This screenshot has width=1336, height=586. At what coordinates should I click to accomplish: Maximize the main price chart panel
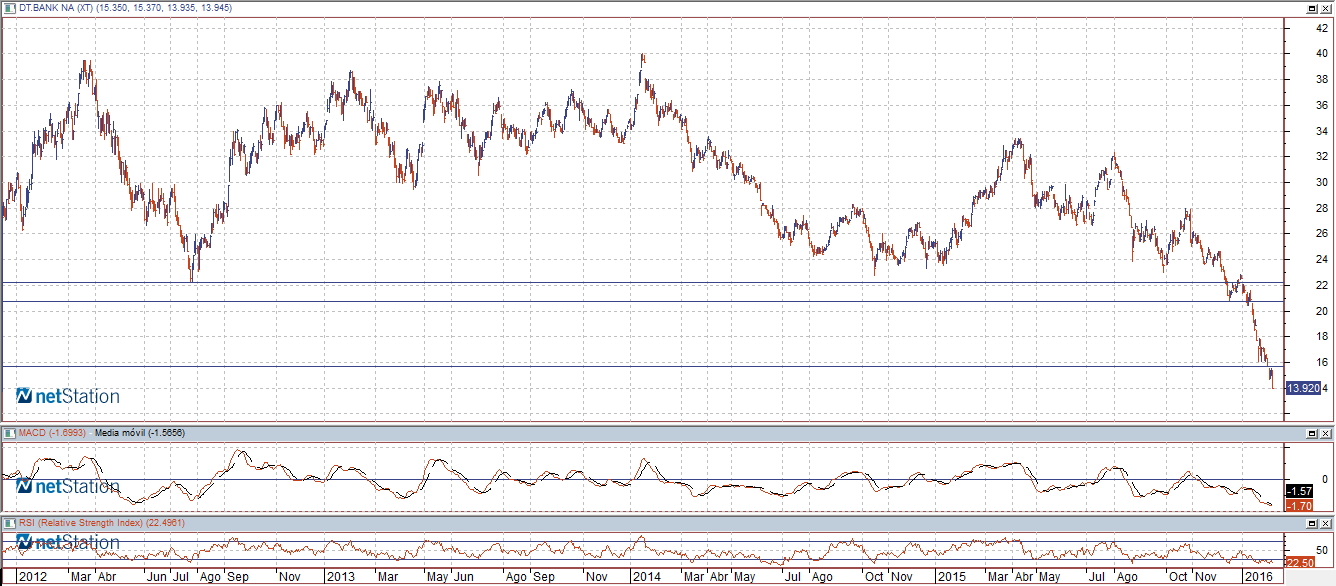click(1311, 8)
